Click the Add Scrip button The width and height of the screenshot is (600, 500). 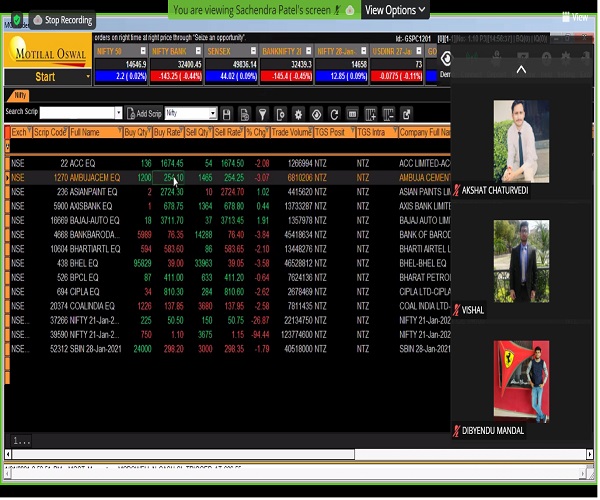(144, 114)
